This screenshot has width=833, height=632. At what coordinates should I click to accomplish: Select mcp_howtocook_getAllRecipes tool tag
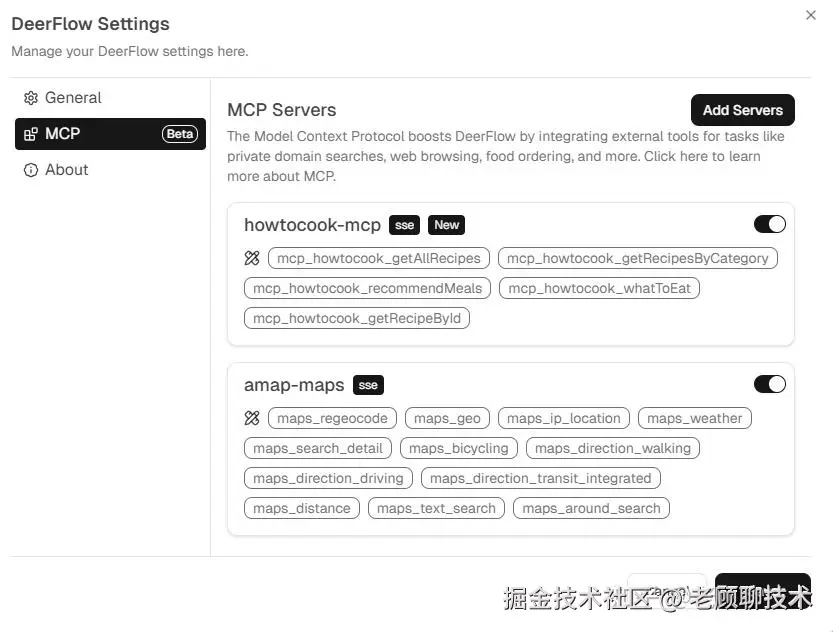click(379, 258)
